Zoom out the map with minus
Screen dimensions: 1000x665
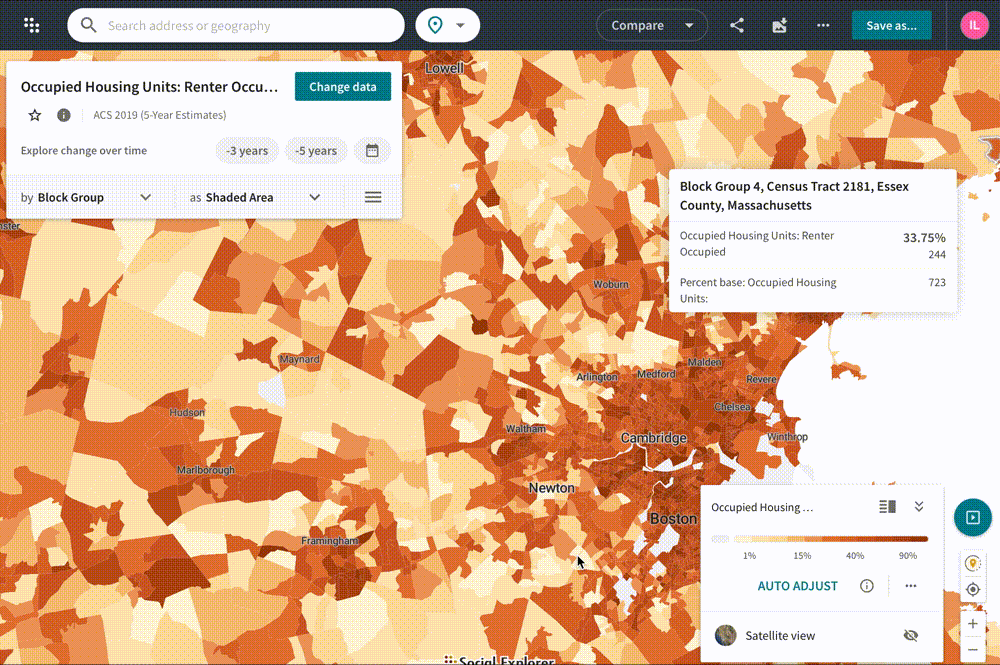pyautogui.click(x=973, y=650)
